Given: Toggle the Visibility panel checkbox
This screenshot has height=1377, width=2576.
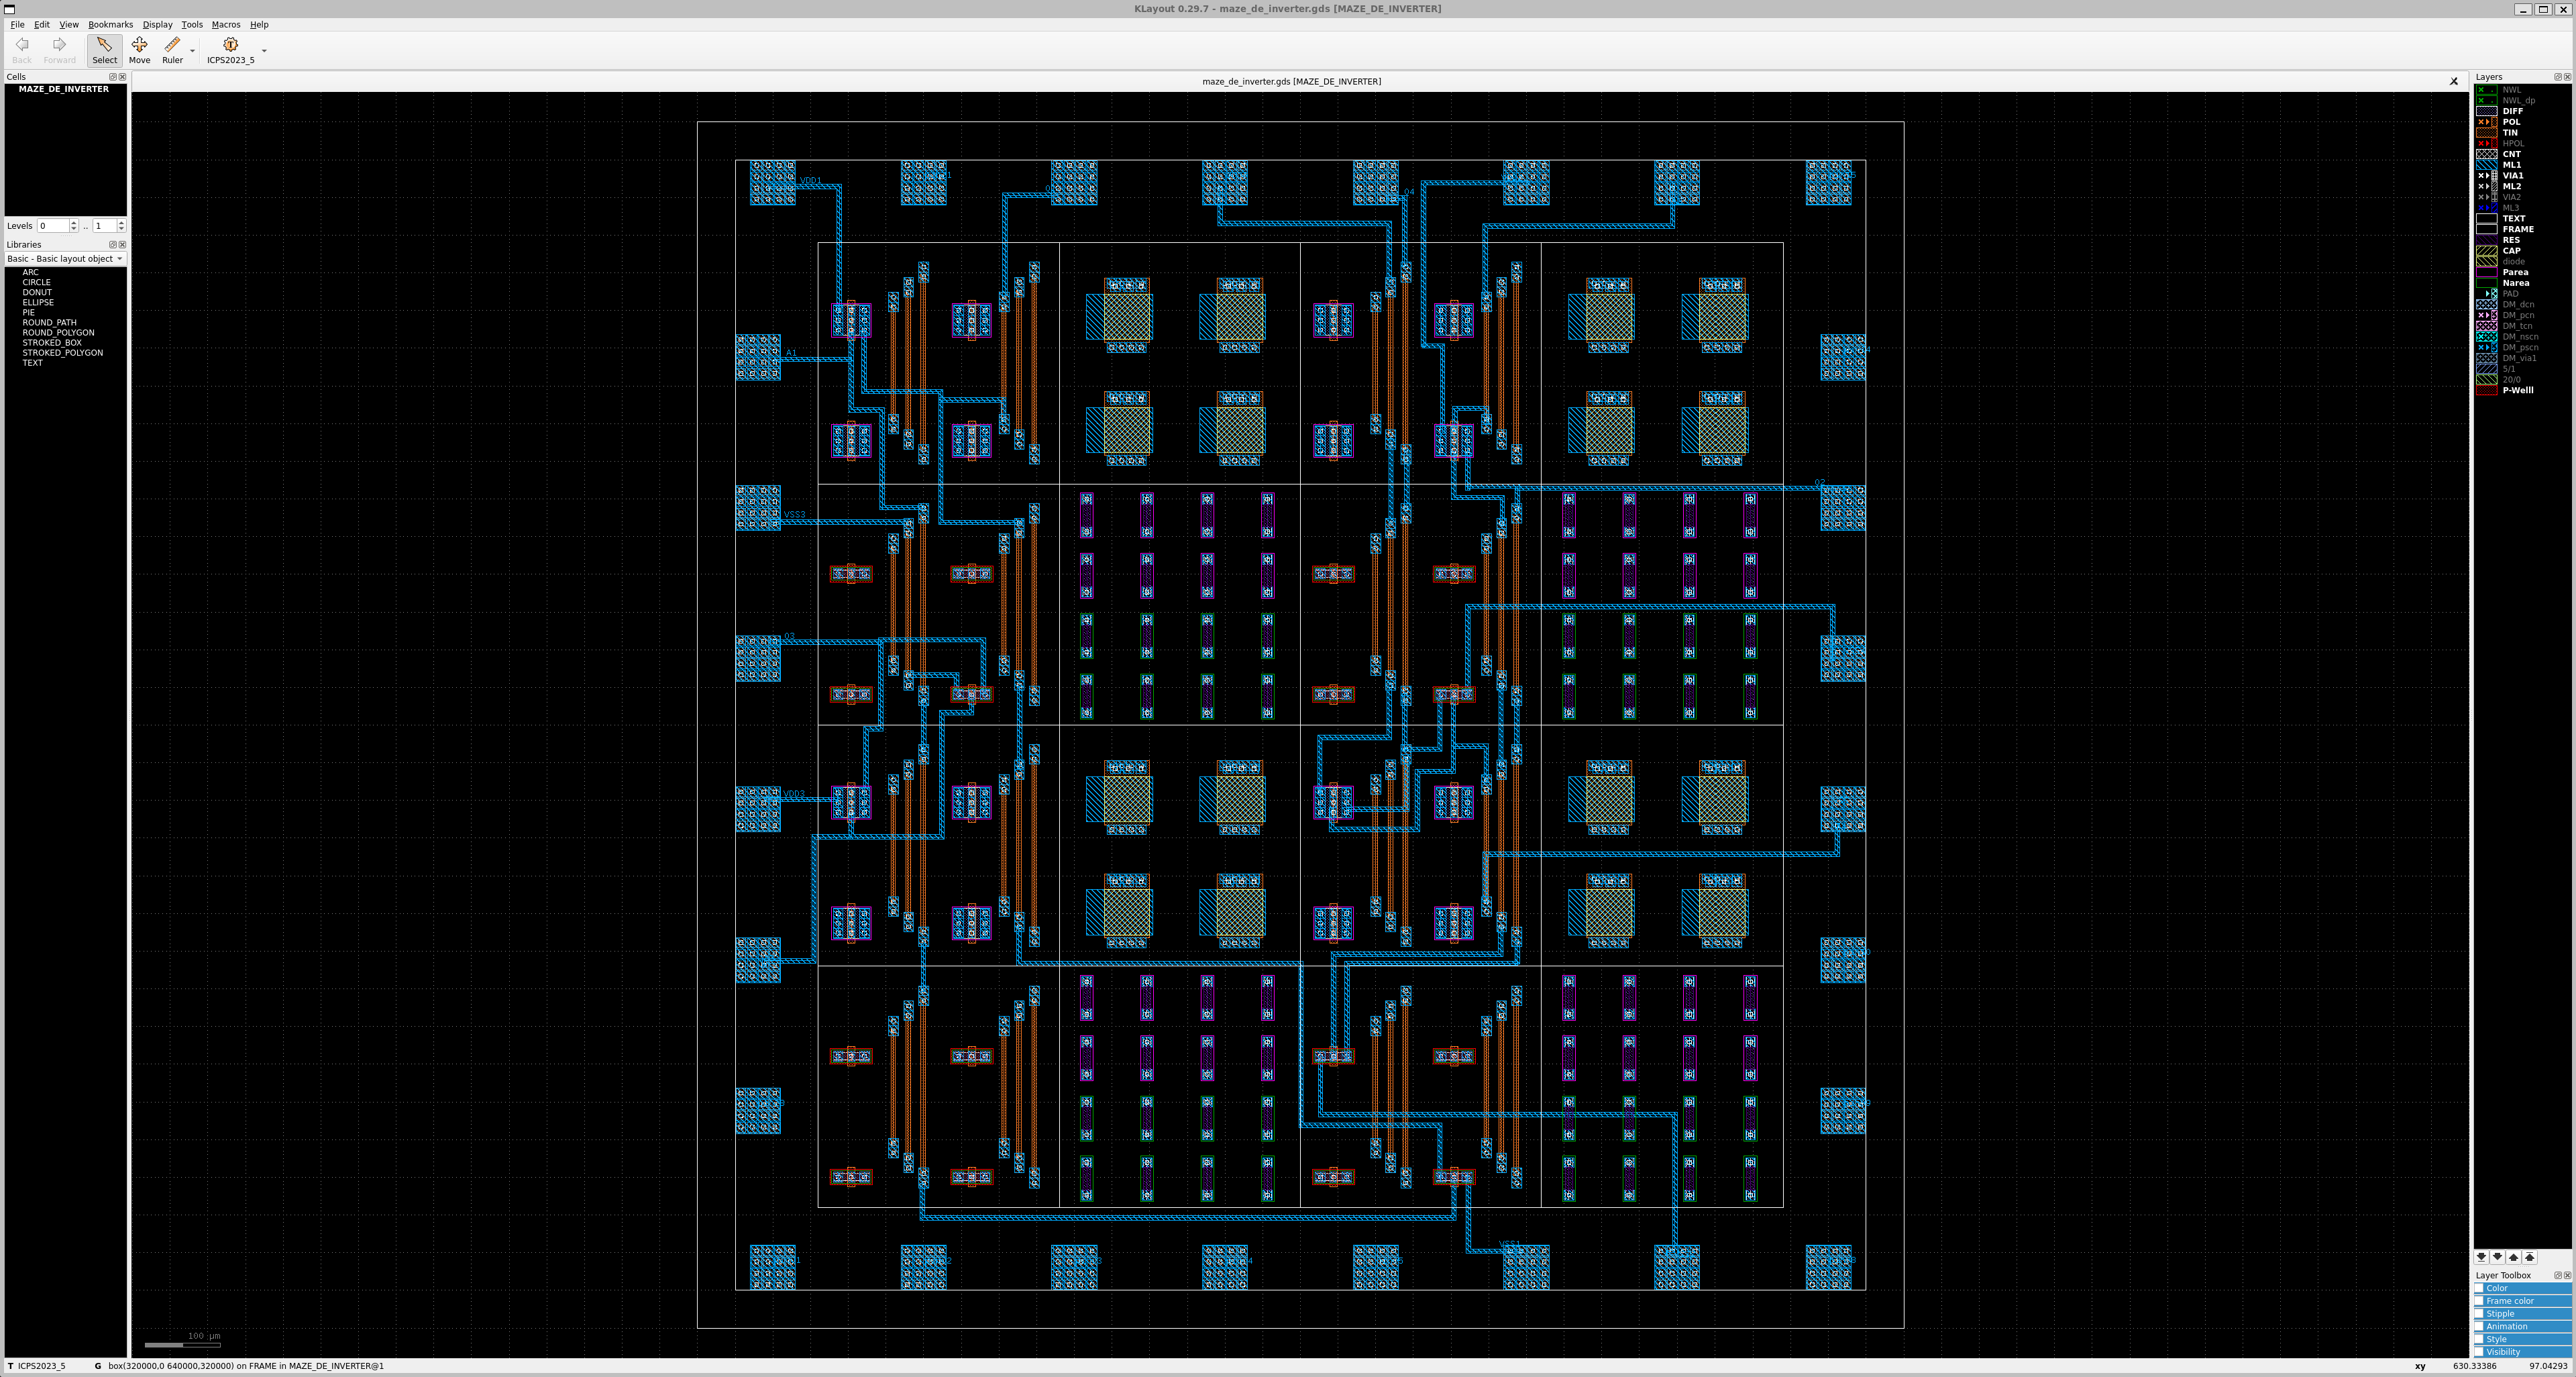Looking at the screenshot, I should tap(2480, 1352).
